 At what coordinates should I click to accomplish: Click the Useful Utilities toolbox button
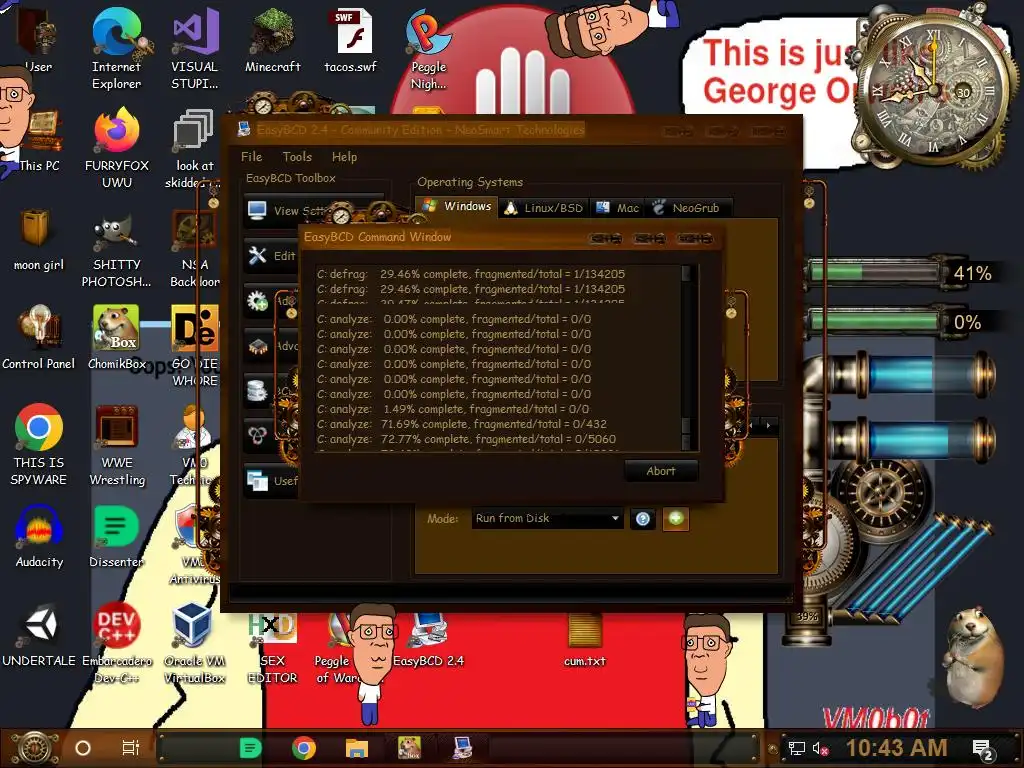272,481
